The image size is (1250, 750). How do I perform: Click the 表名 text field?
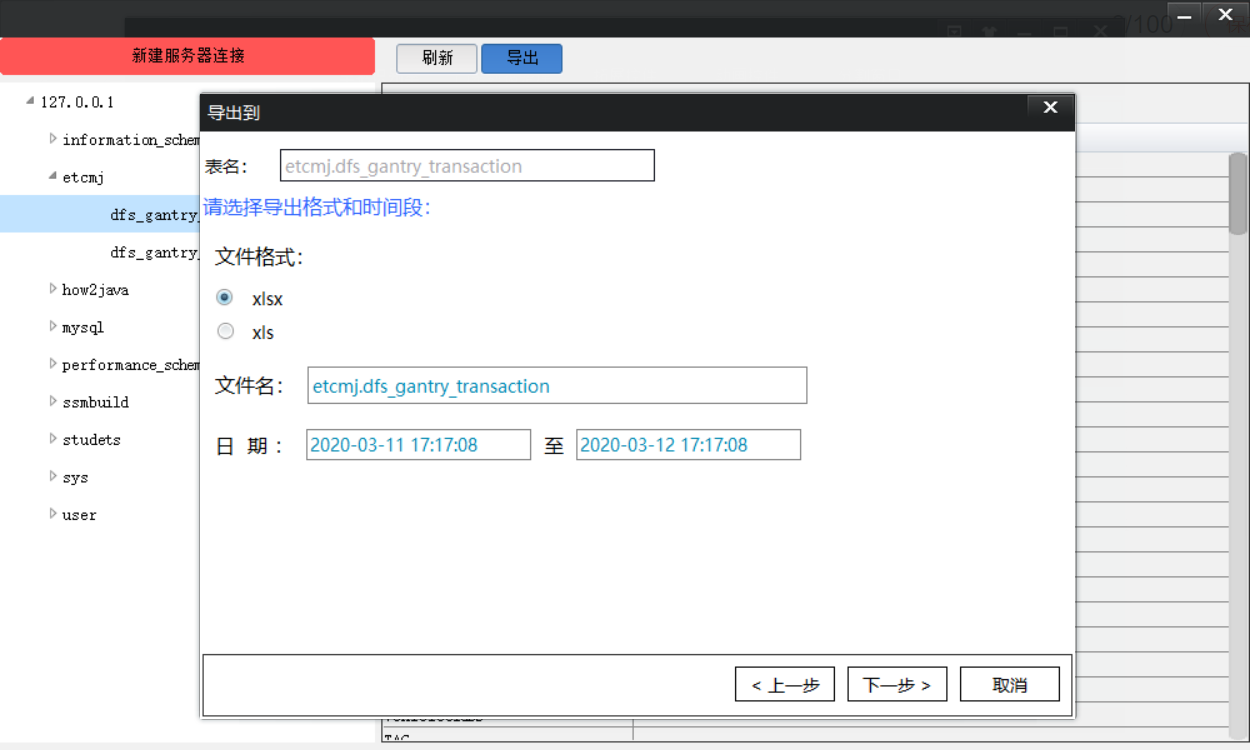467,166
